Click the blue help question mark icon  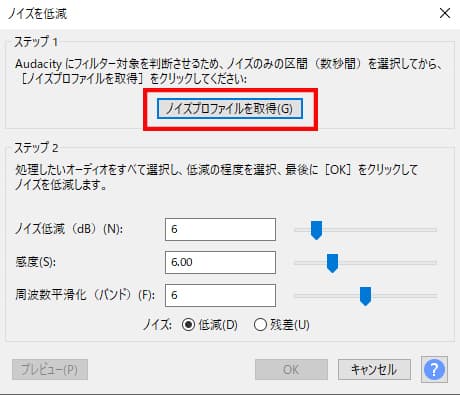pos(434,369)
